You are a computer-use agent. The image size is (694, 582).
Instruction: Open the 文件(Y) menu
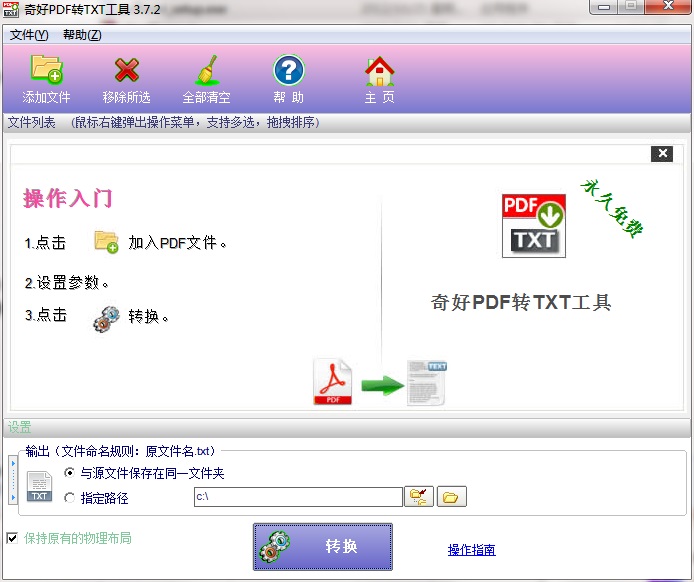click(29, 35)
